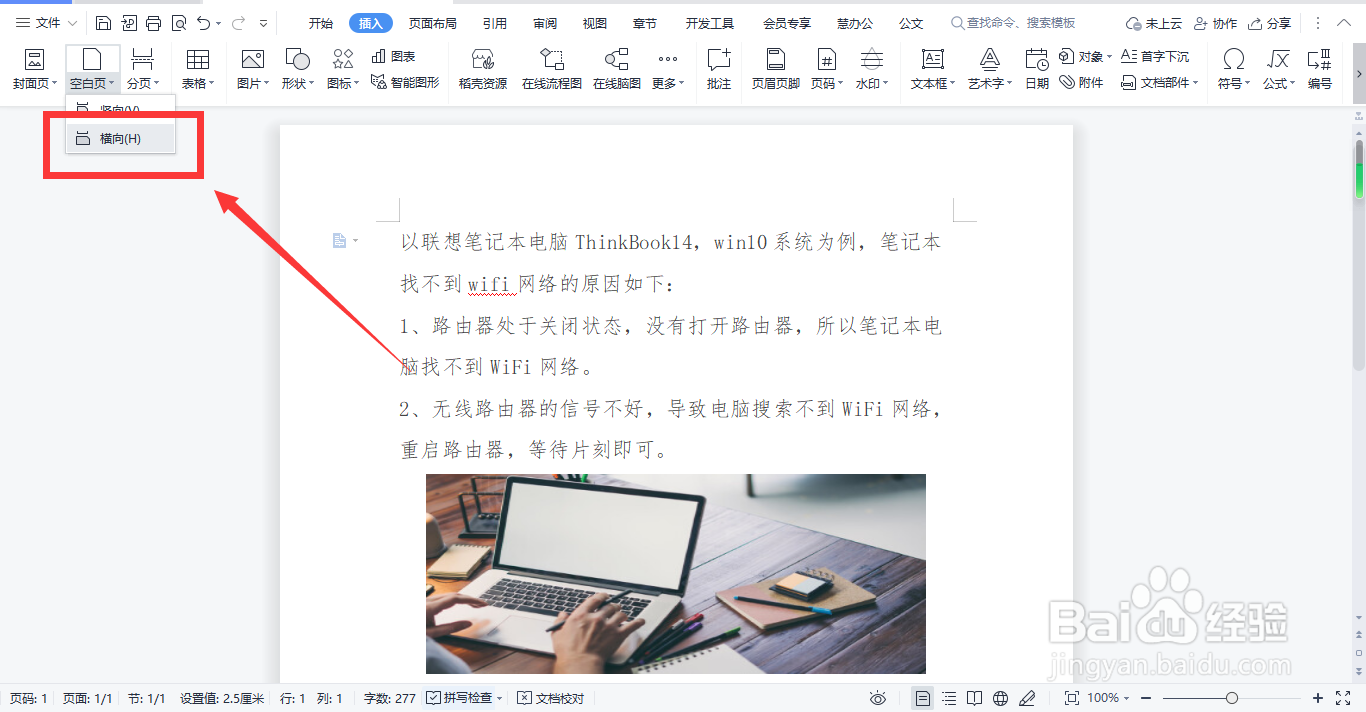The image size is (1366, 712).
Task: Expand quick access toolbar customize arrow
Action: [x=263, y=23]
